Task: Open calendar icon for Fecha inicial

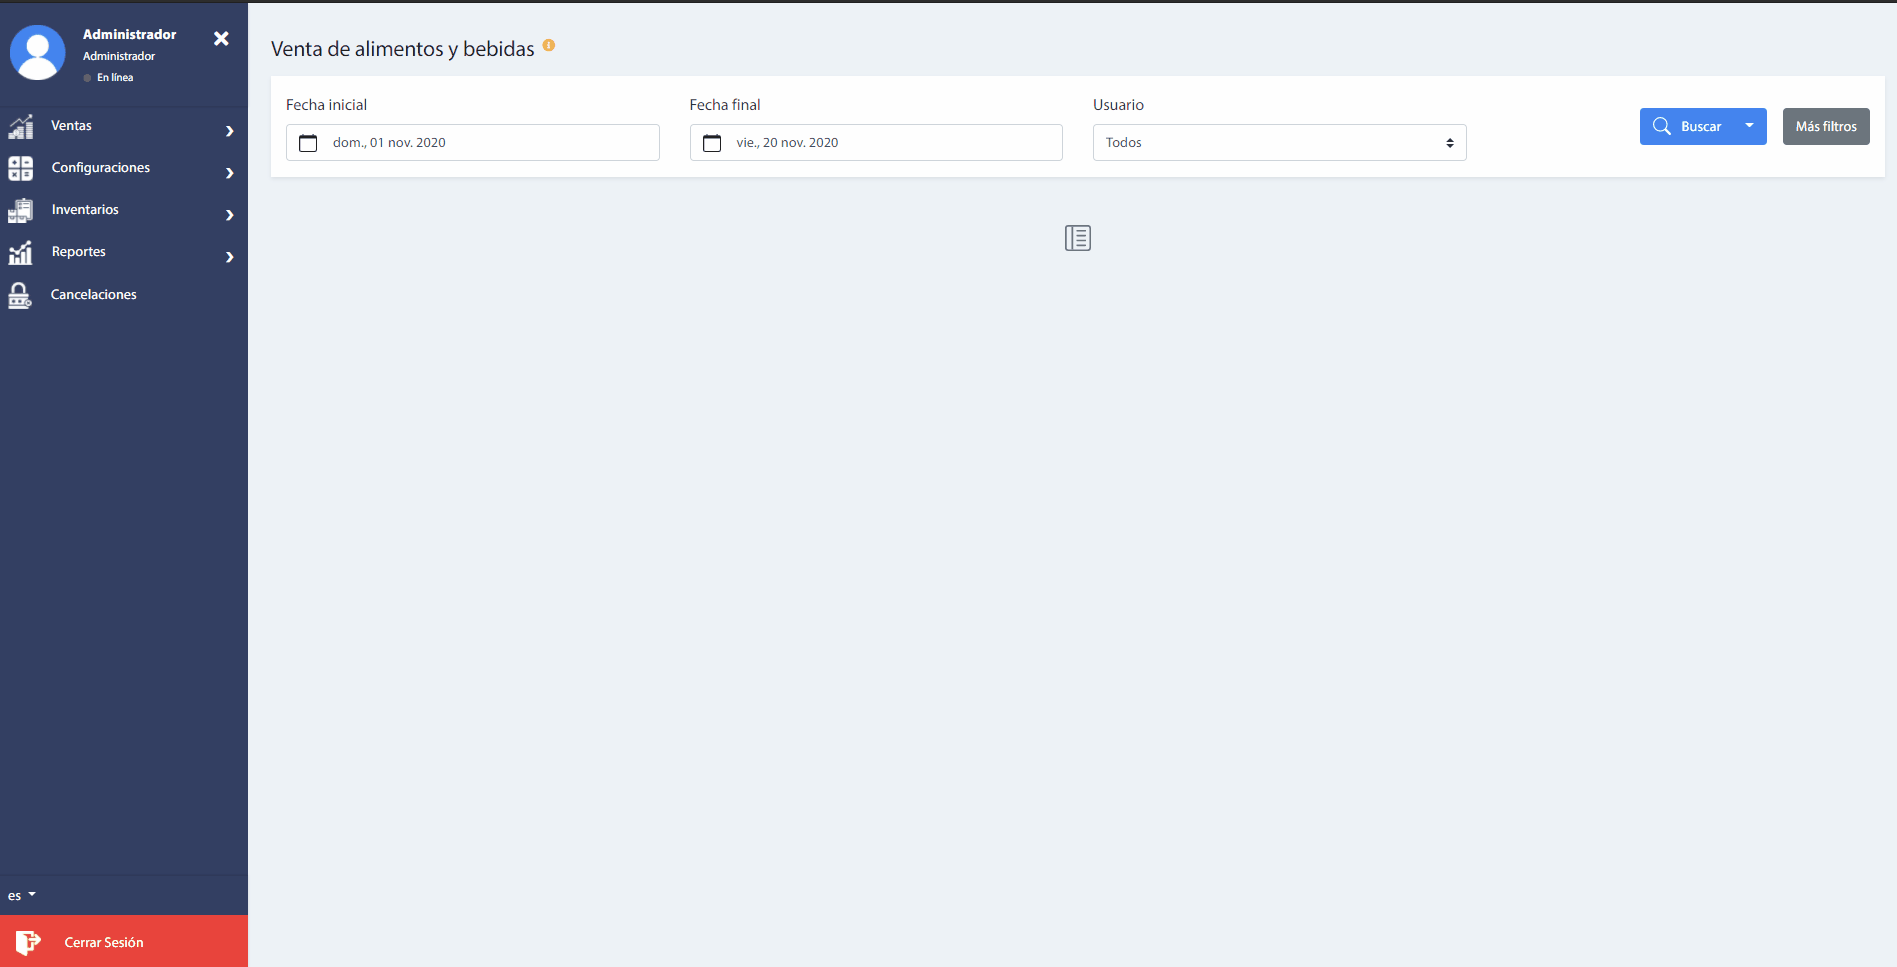Action: (309, 143)
